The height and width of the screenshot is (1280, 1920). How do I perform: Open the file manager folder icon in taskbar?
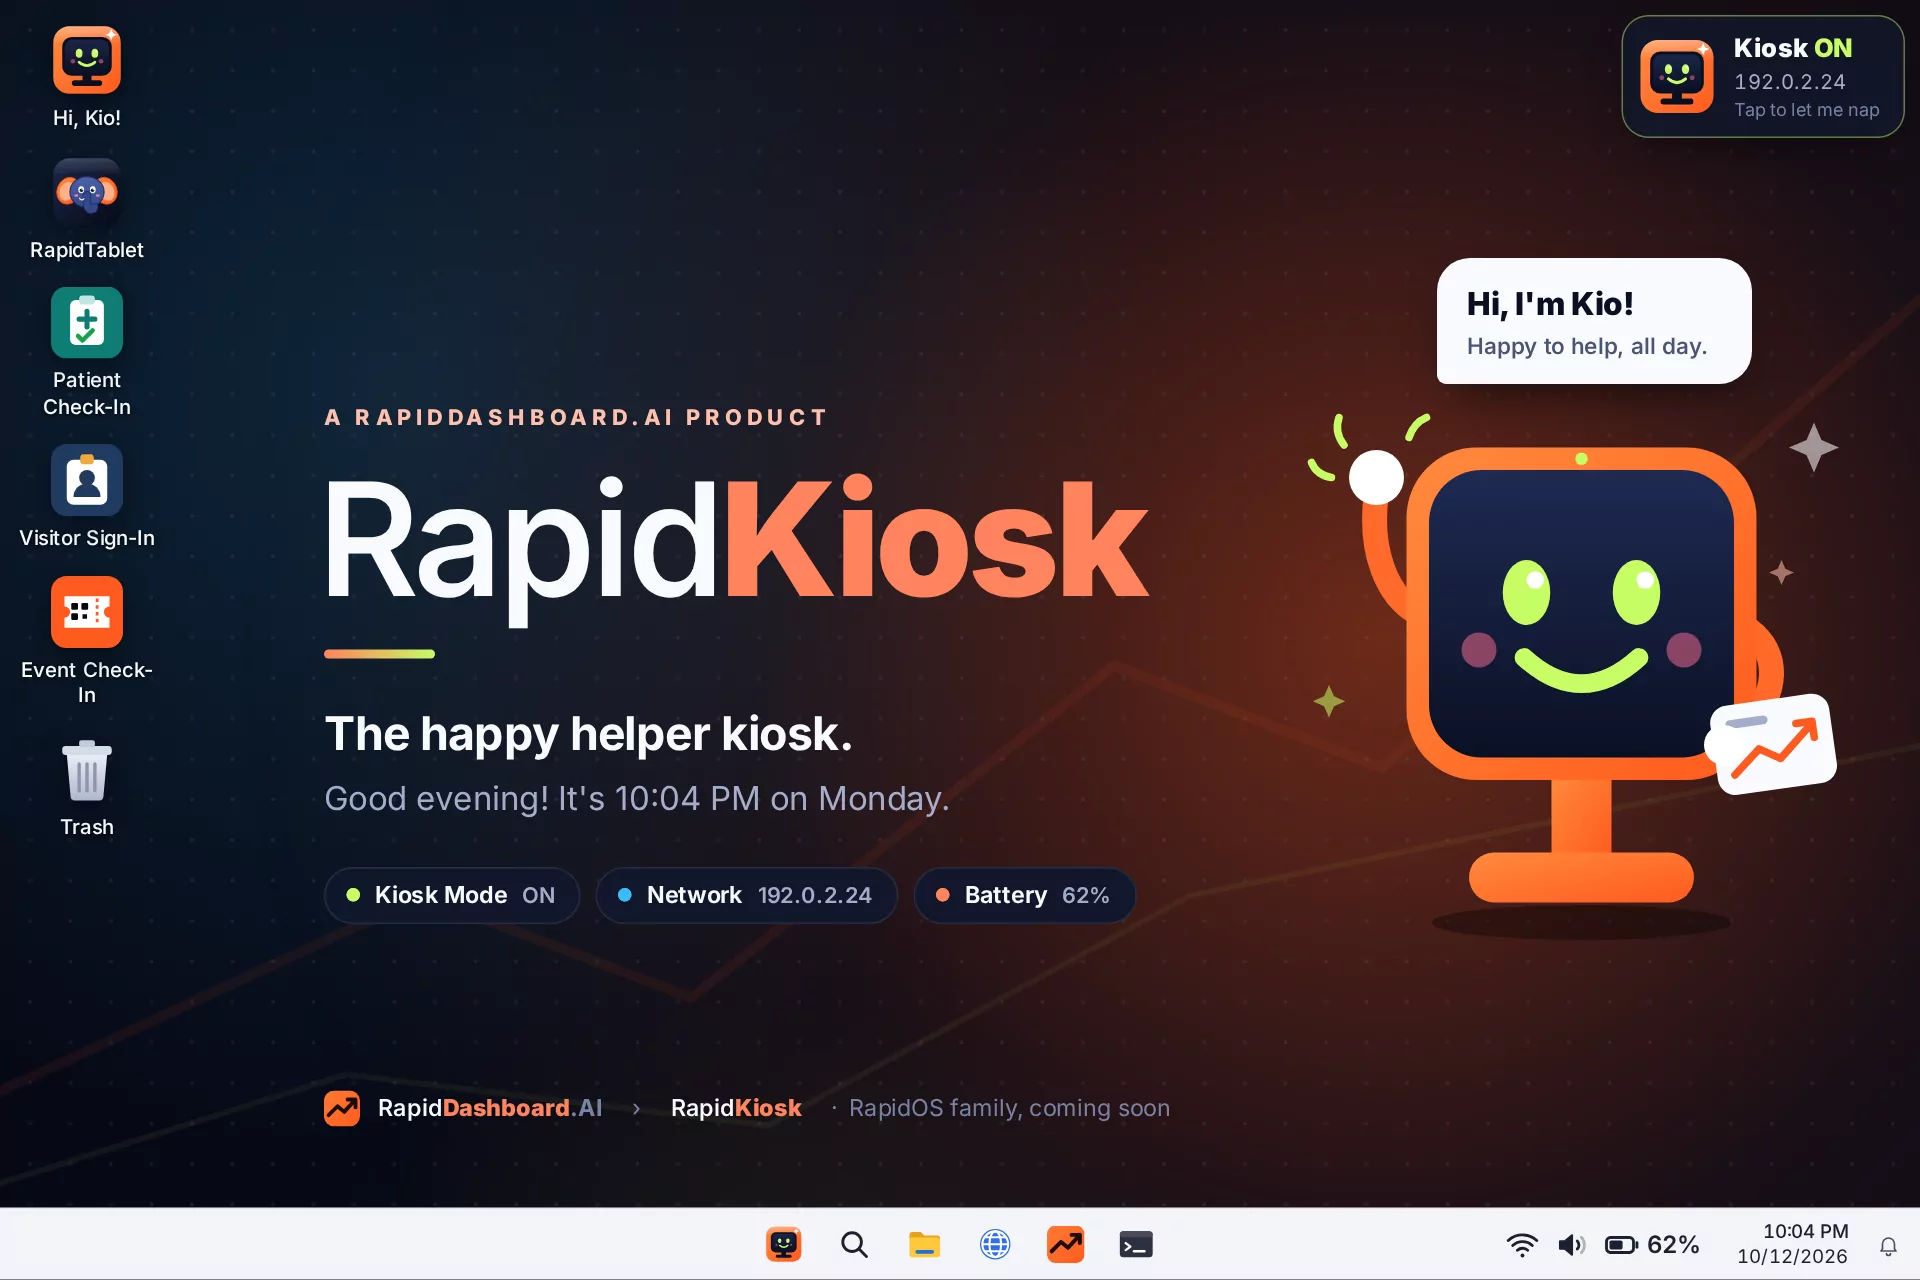[x=924, y=1244]
